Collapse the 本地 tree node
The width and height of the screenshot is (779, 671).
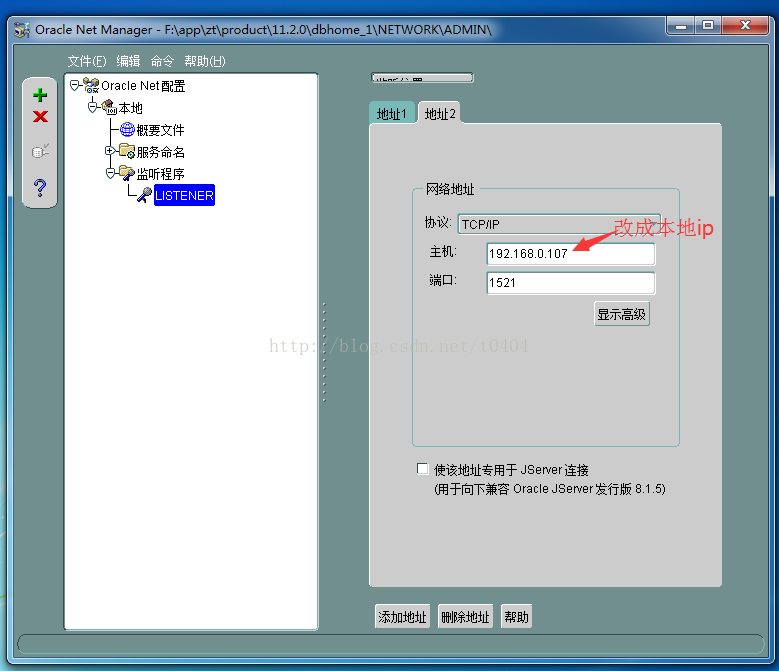92,107
